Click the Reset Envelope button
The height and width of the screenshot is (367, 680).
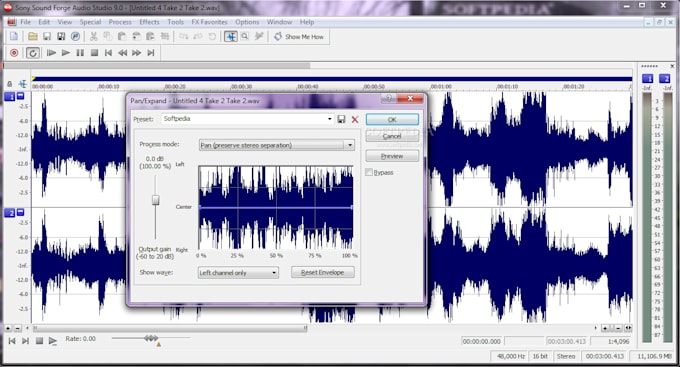tap(323, 272)
